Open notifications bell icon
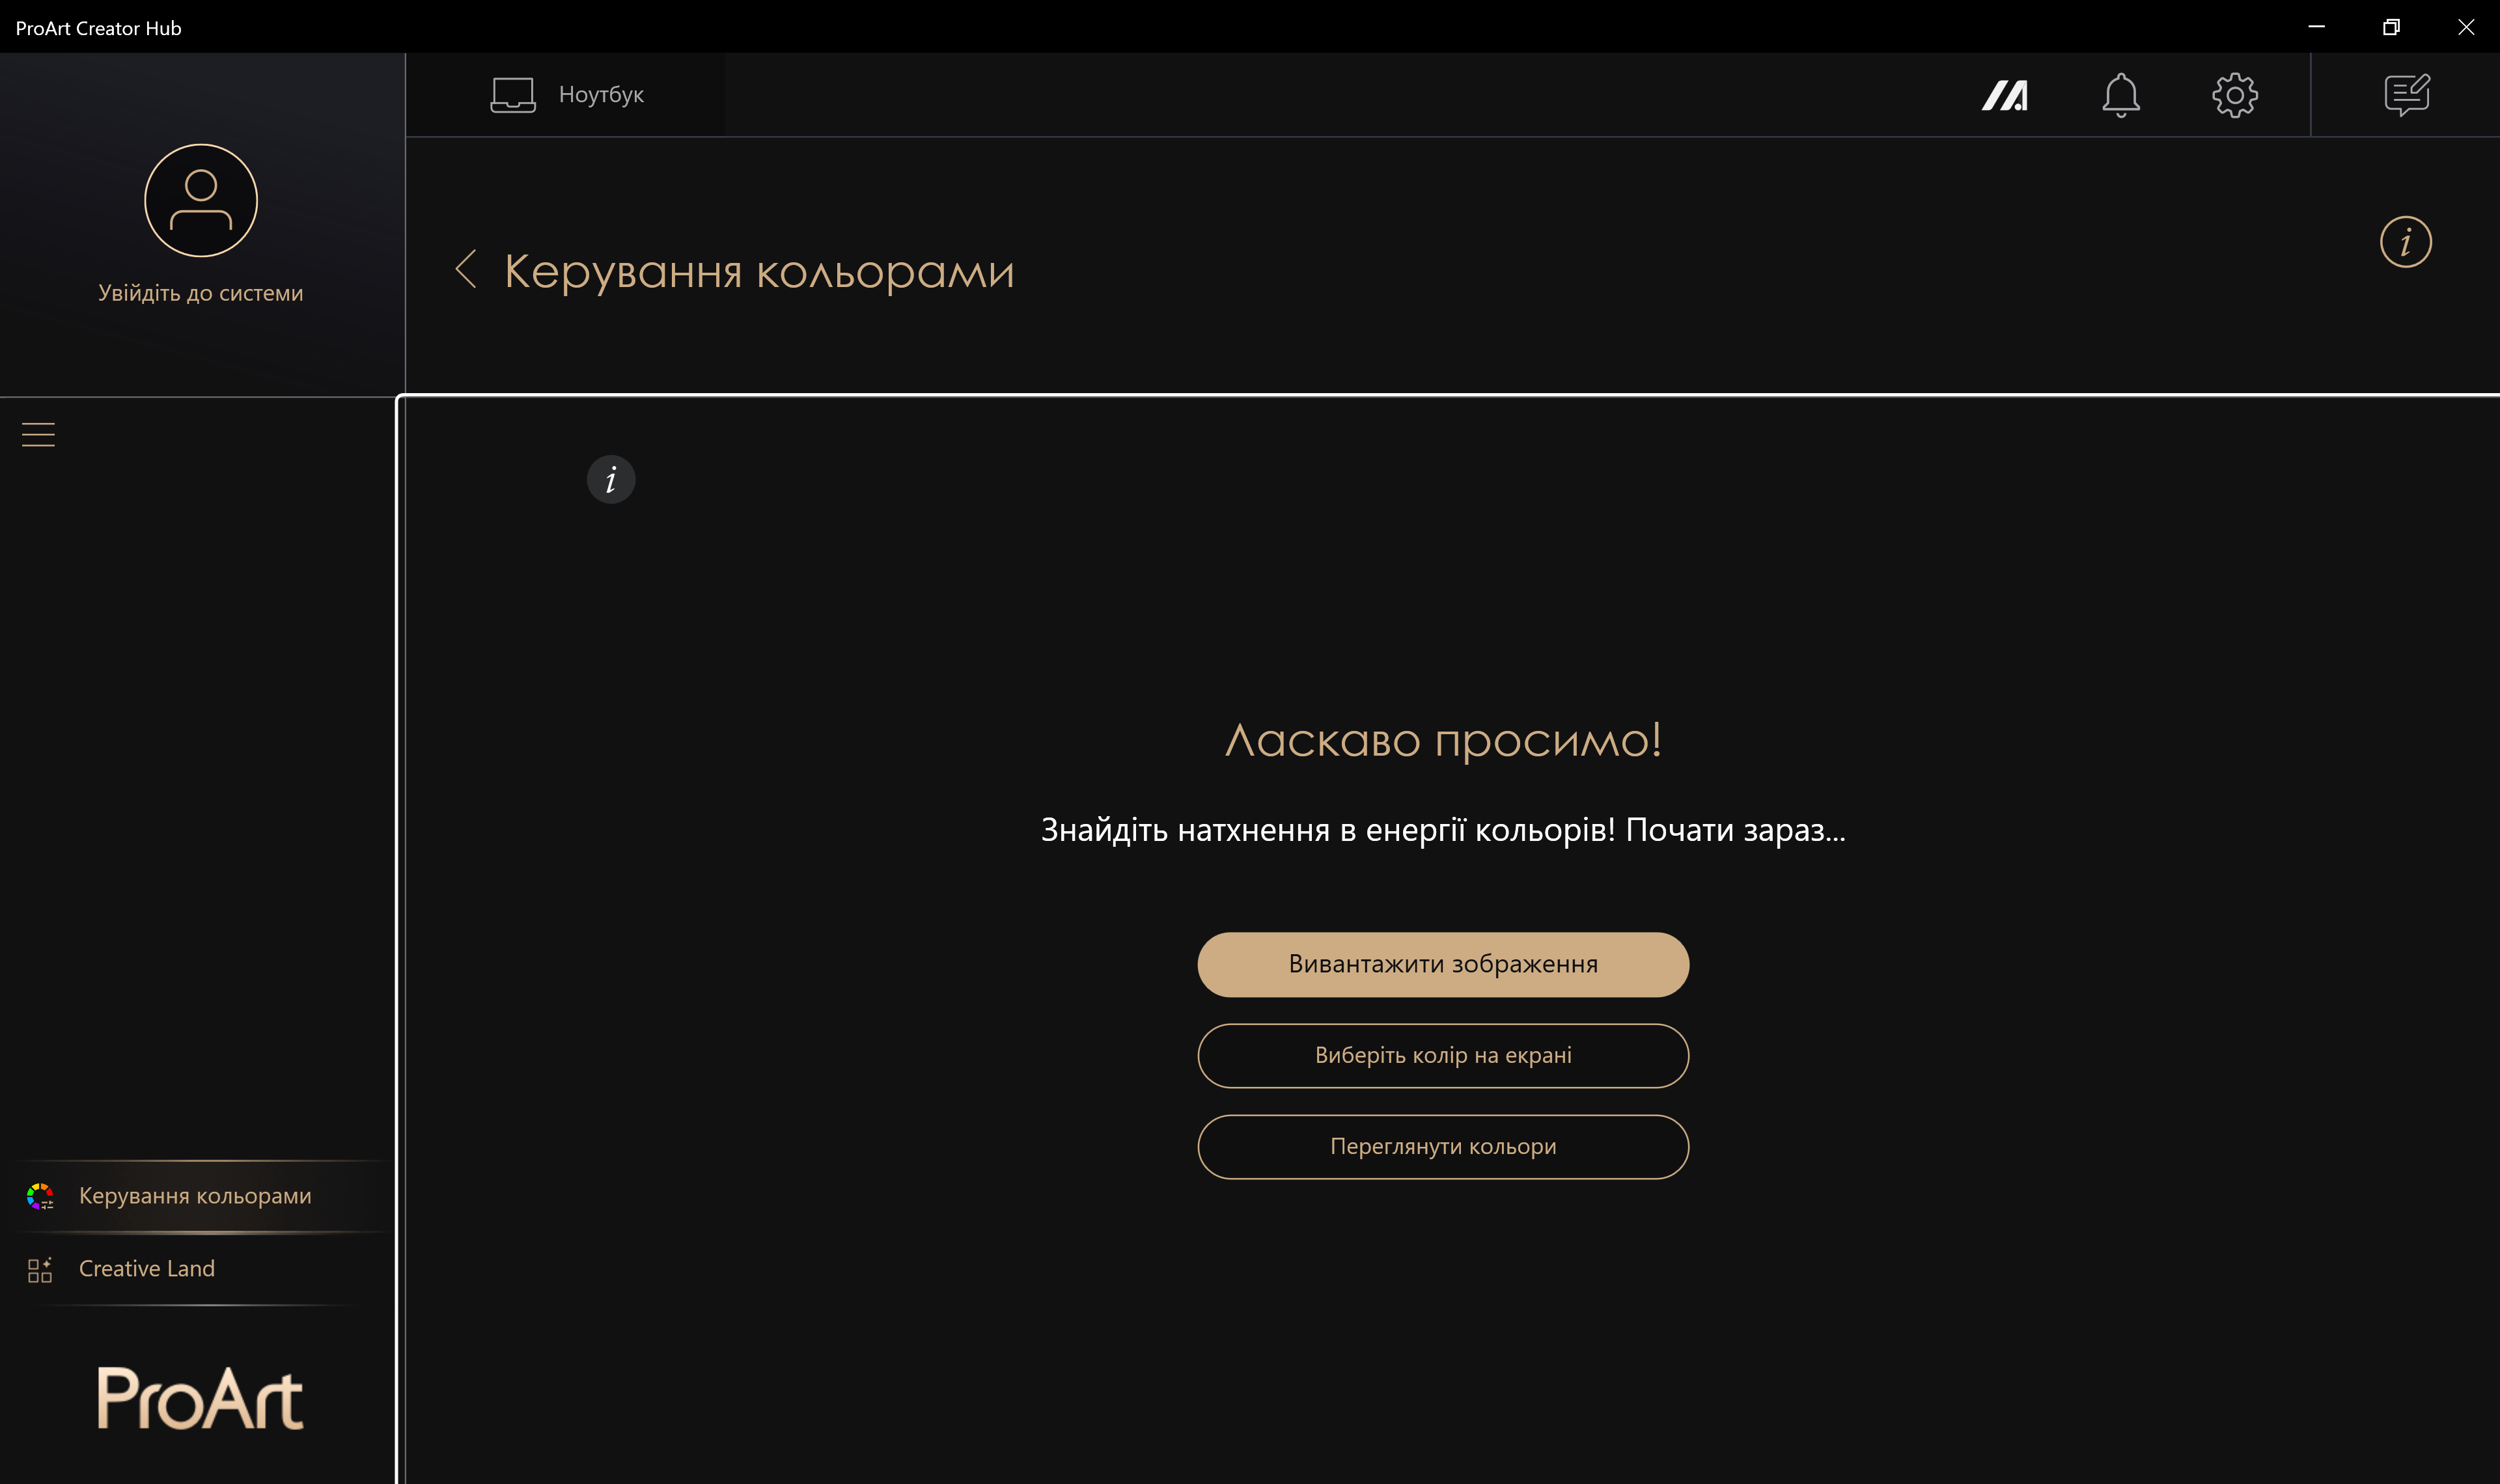The image size is (2500, 1484). (2120, 96)
